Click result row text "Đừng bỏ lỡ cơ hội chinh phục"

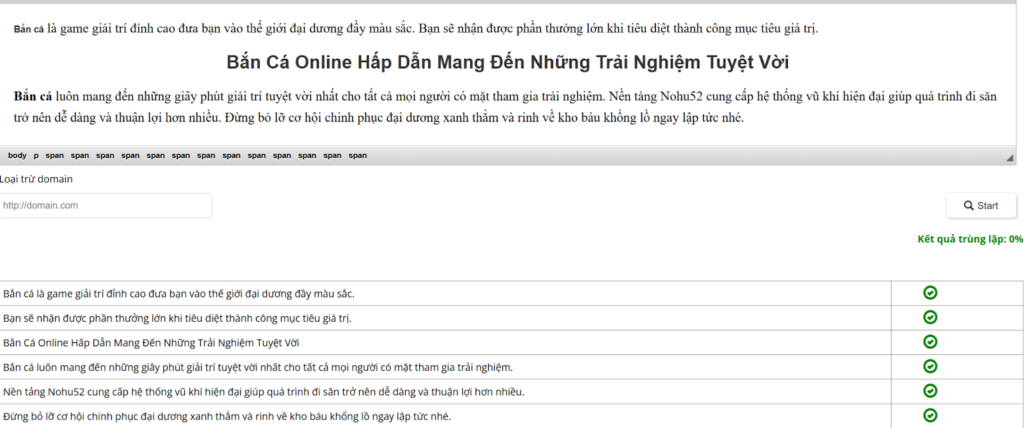pos(226,415)
